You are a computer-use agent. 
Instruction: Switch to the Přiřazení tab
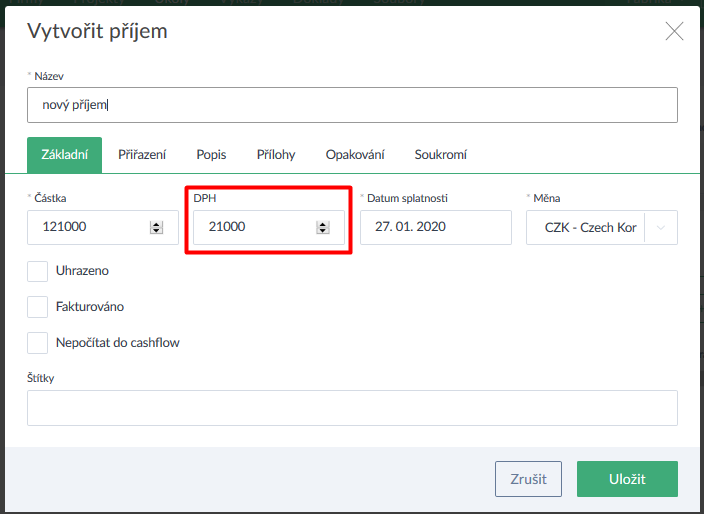(142, 155)
